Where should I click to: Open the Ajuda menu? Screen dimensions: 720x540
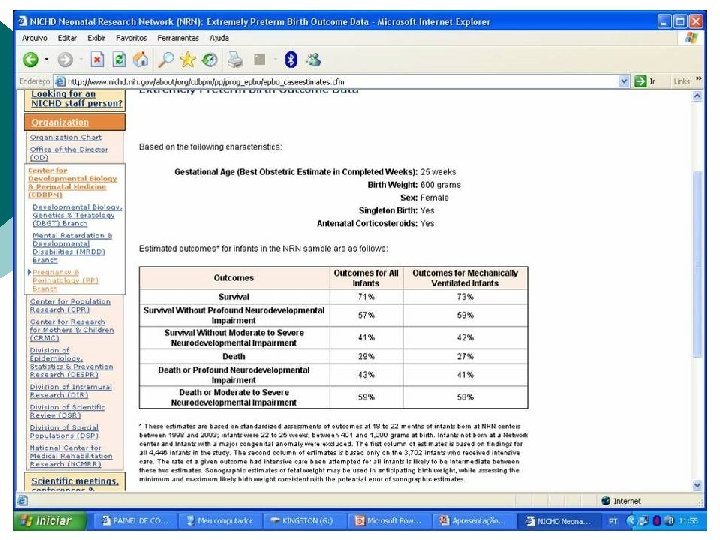(219, 38)
